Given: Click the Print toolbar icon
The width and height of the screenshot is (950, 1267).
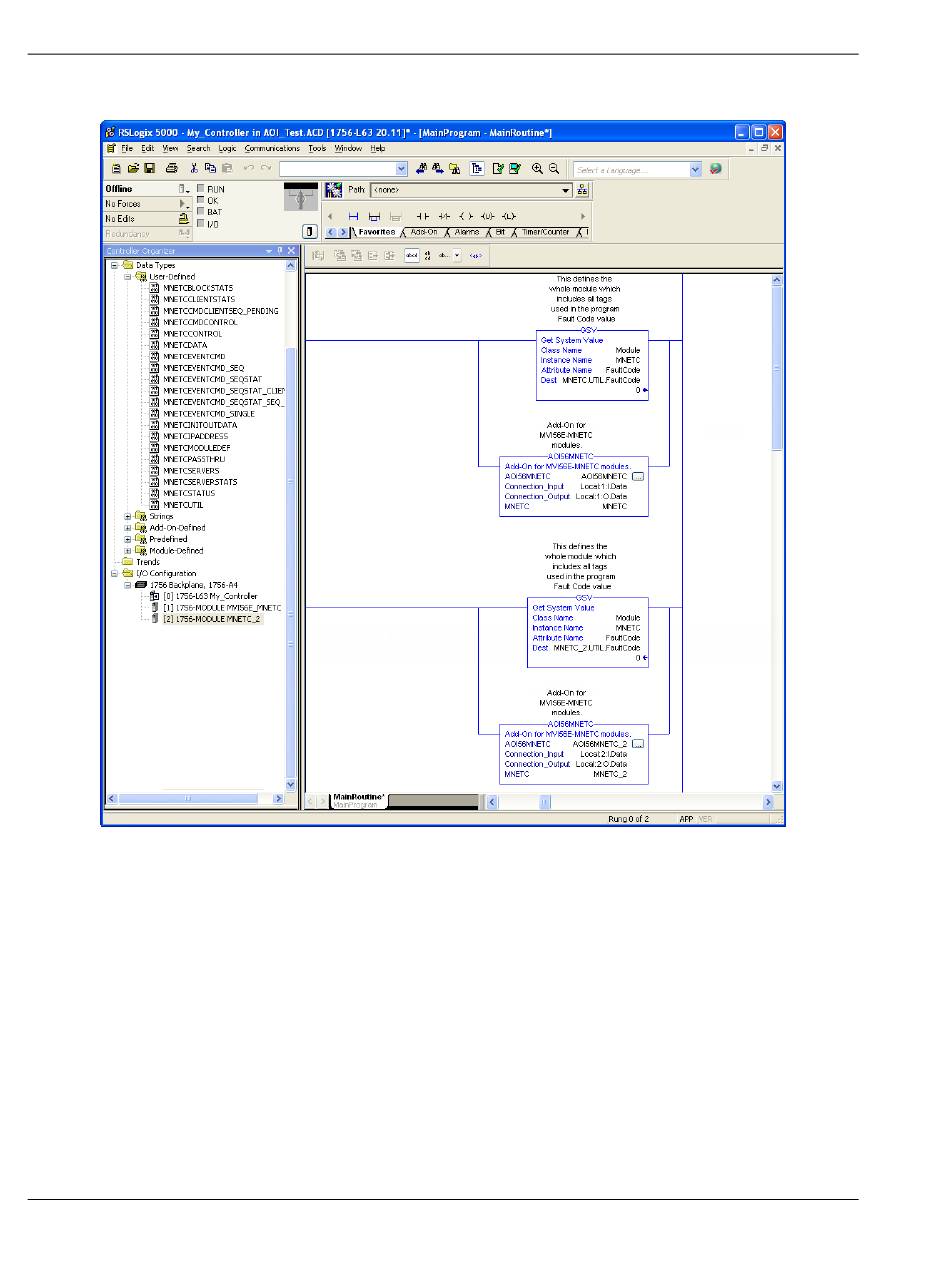Looking at the screenshot, I should coord(171,169).
